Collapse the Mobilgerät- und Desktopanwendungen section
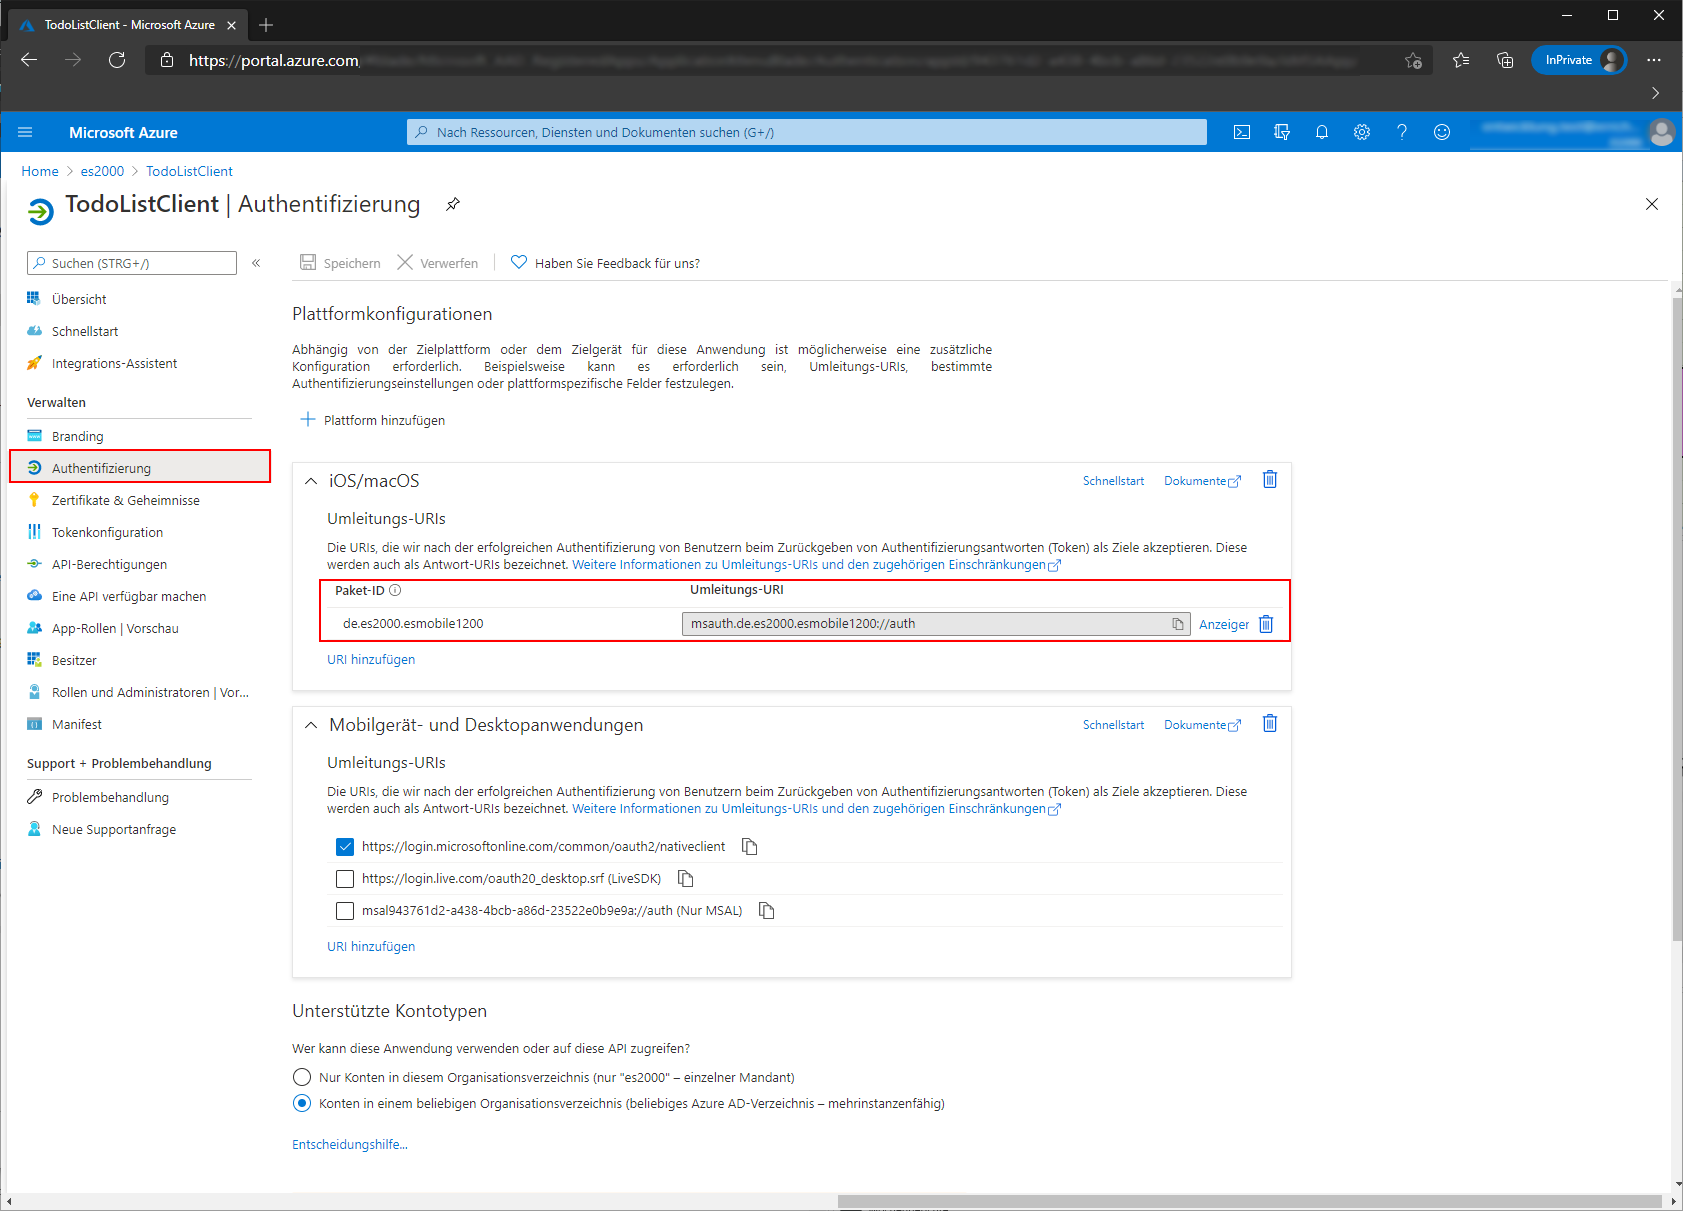The height and width of the screenshot is (1211, 1683). coord(311,725)
